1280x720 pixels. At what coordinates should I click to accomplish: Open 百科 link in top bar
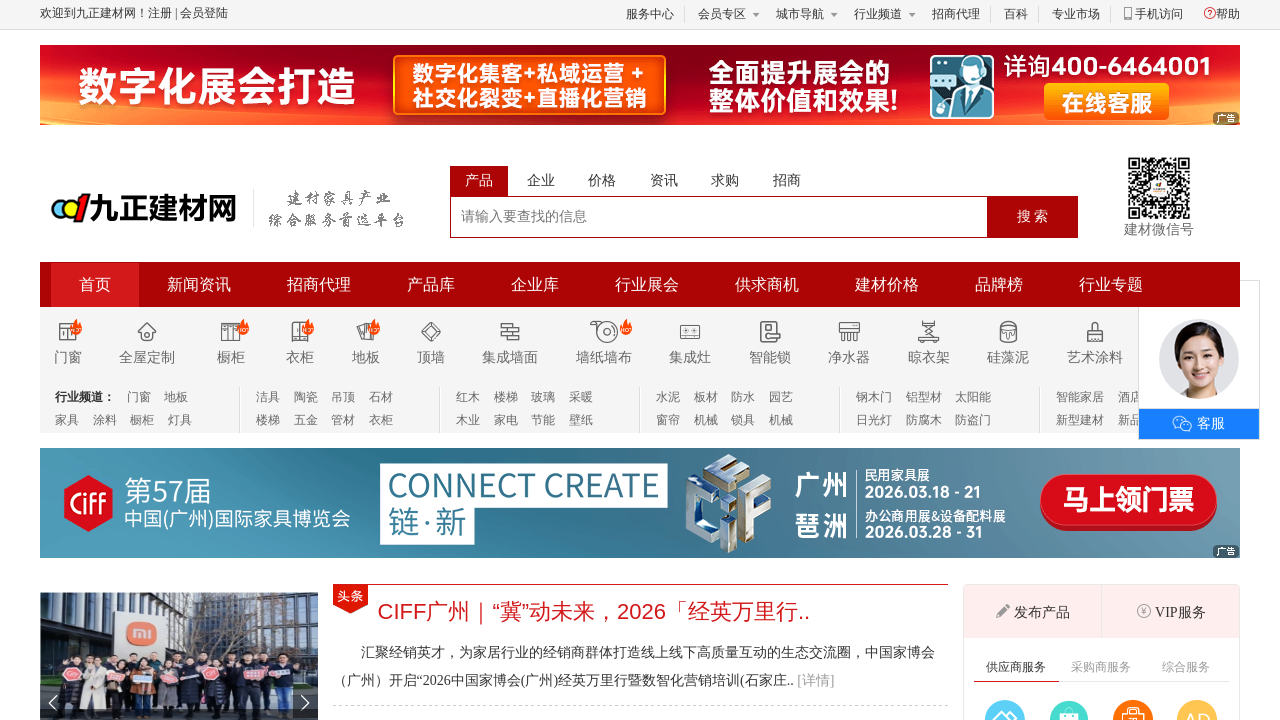click(1016, 14)
